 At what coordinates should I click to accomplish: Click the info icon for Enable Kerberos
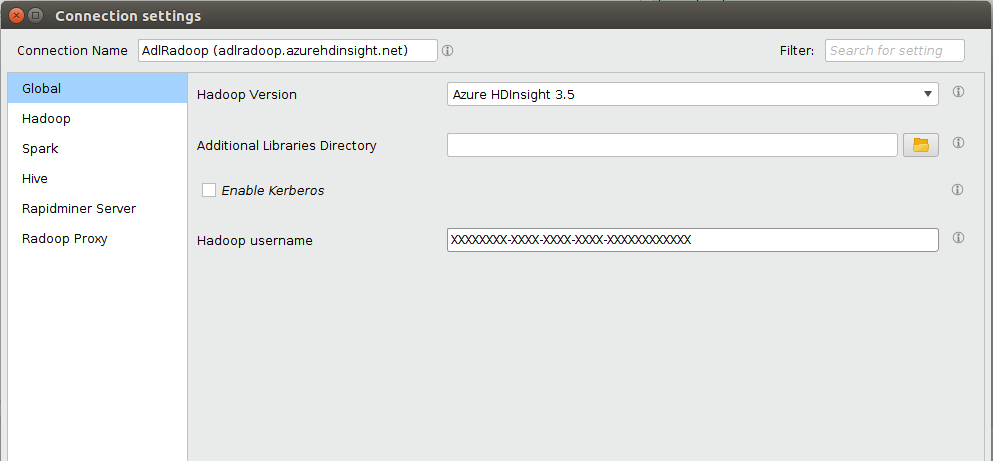coord(957,190)
